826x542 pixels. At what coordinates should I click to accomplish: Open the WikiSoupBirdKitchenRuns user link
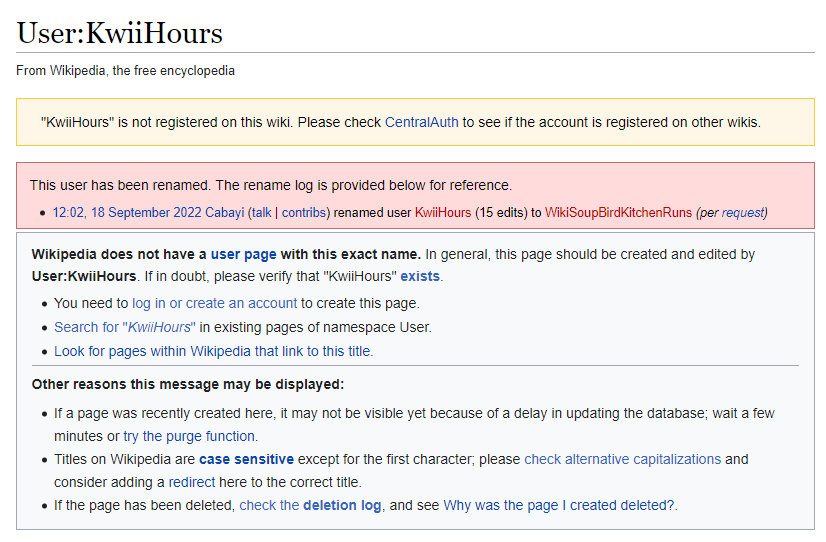tap(618, 212)
